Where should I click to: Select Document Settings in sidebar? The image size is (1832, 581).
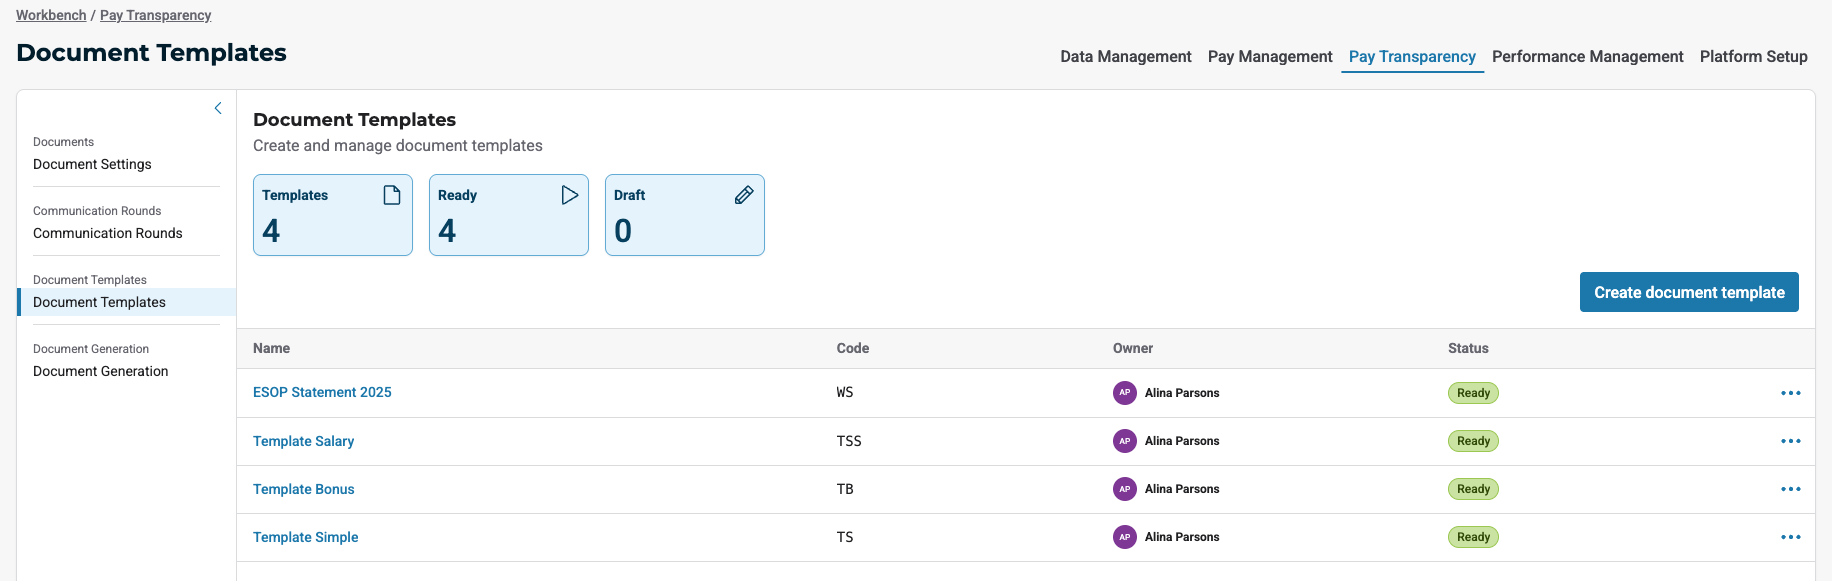point(92,164)
